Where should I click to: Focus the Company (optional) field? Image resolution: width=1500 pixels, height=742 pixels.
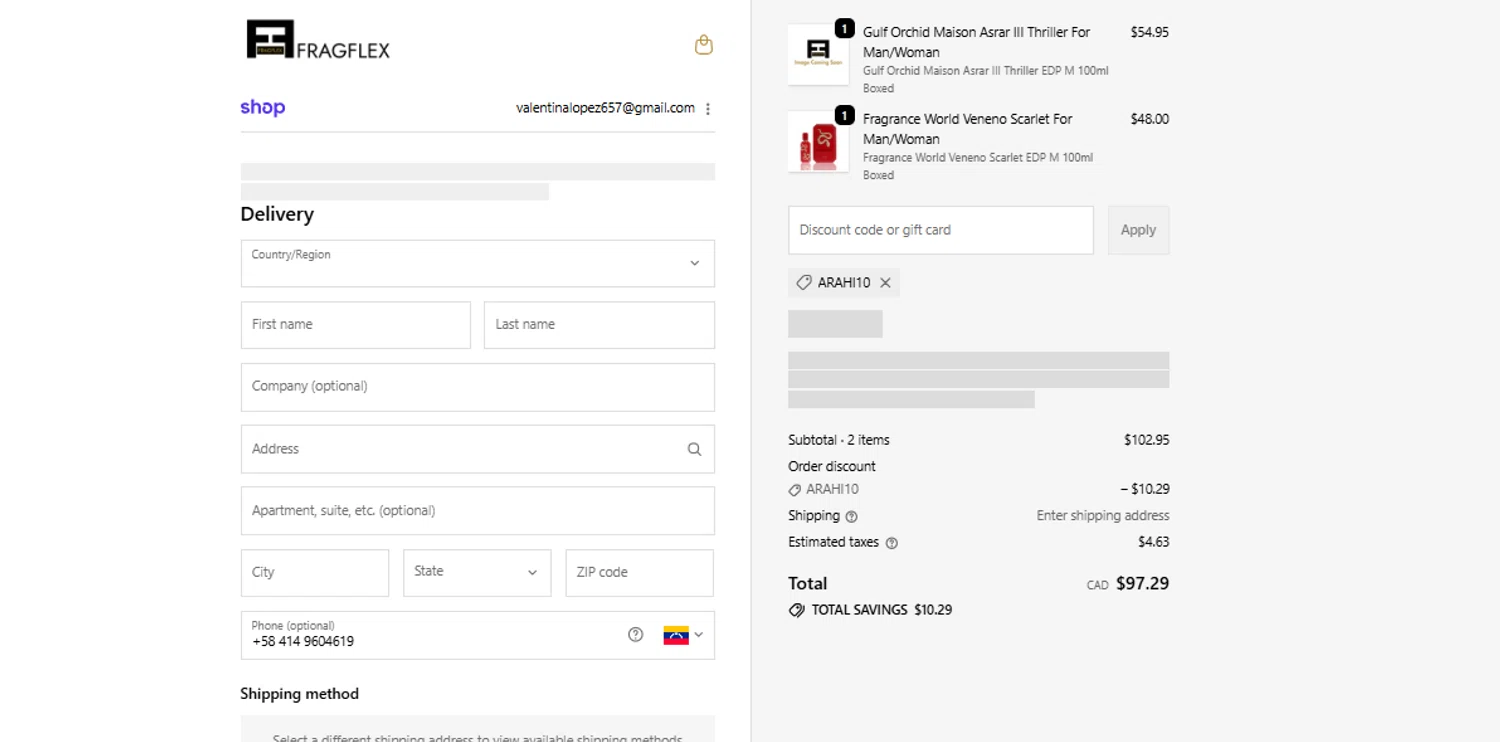coord(478,387)
